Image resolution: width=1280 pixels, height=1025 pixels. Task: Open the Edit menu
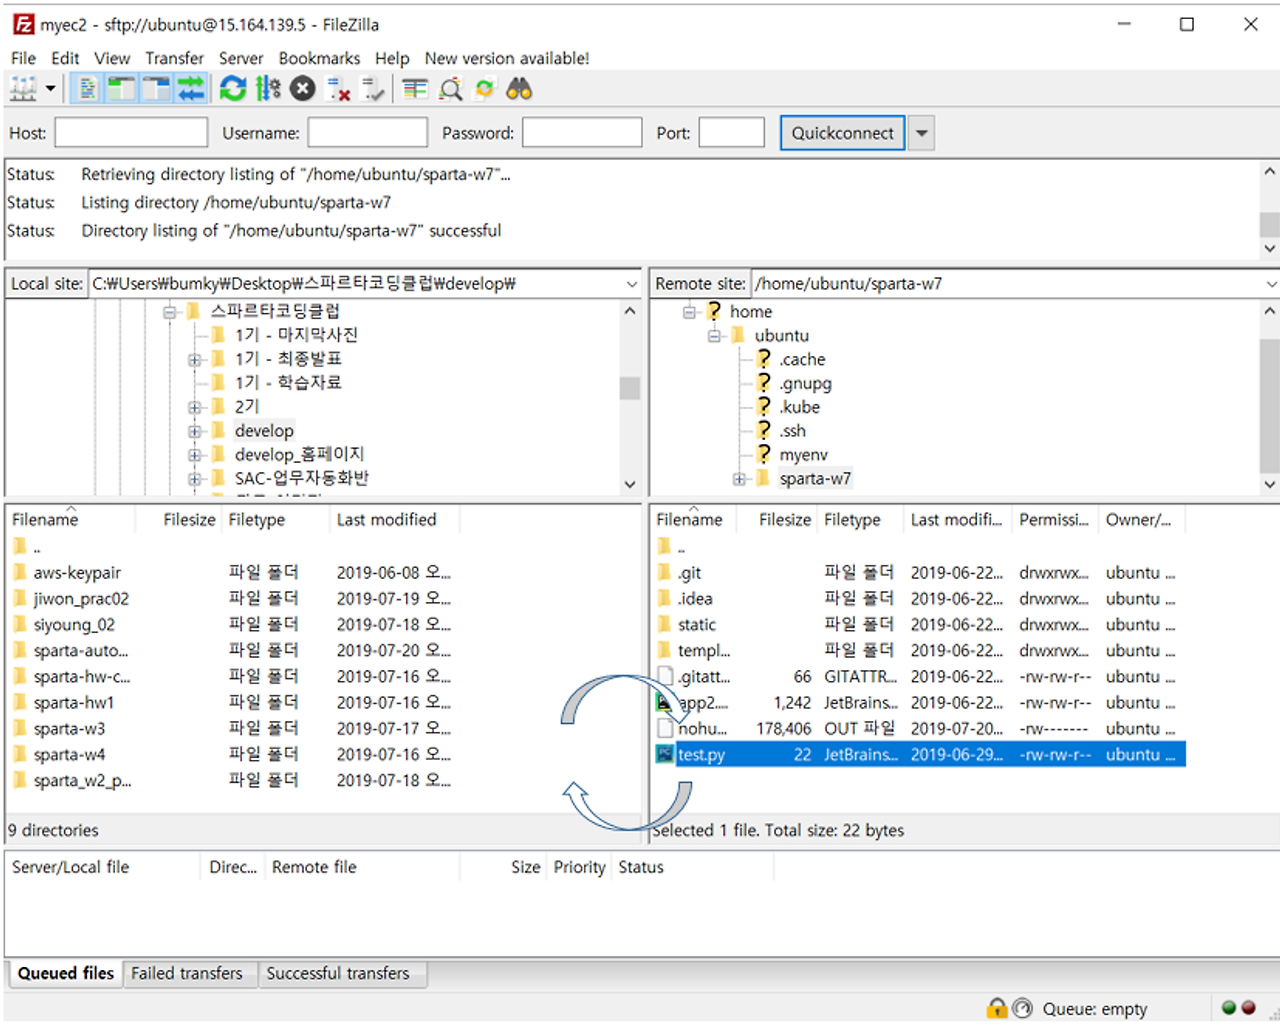(x=65, y=58)
